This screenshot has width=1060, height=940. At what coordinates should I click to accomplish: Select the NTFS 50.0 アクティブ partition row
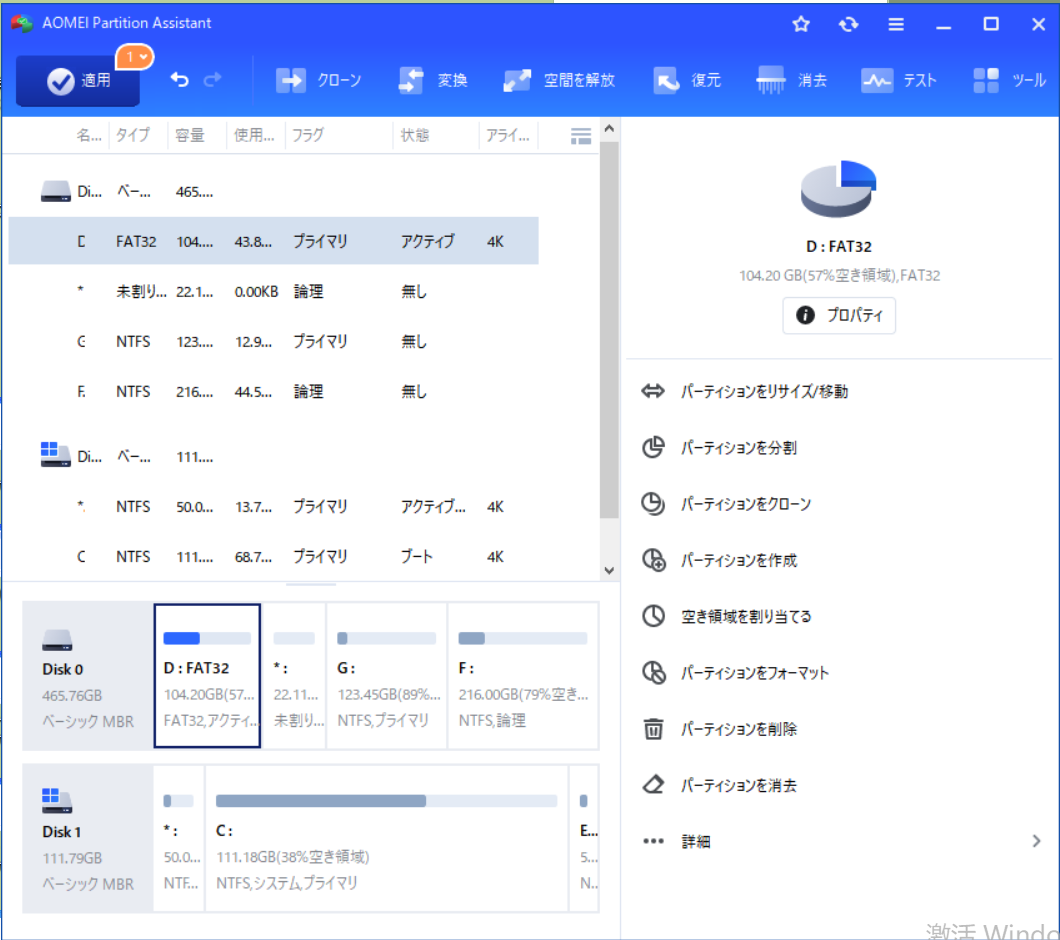click(273, 507)
